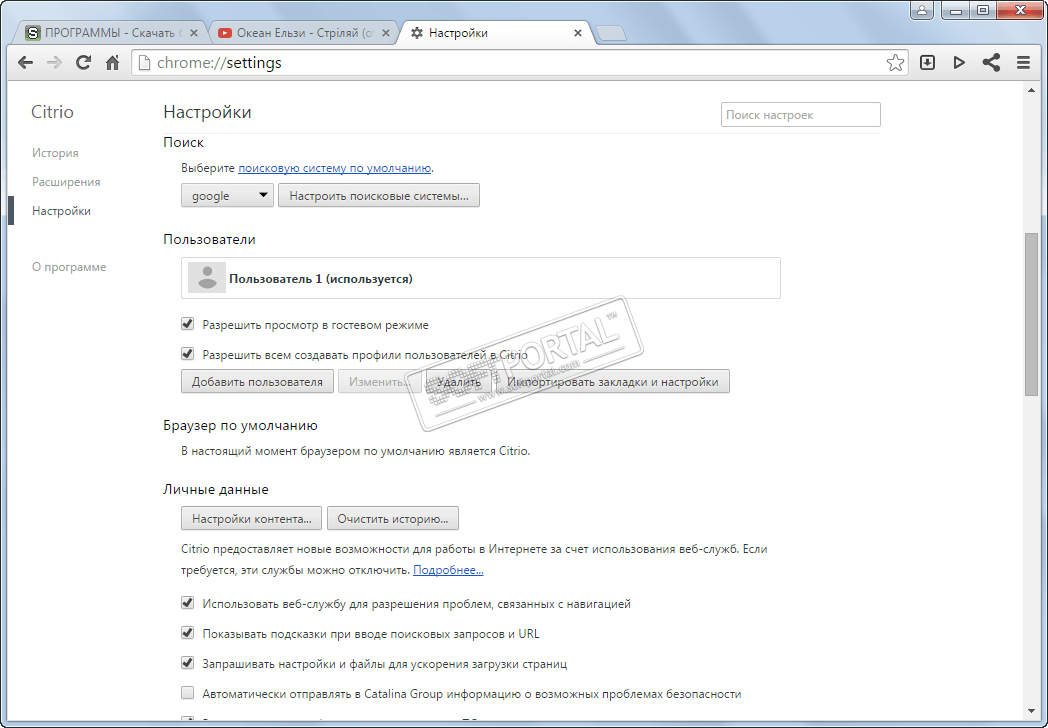Click the scrollbar up arrow
The height and width of the screenshot is (728, 1048).
[x=1031, y=90]
